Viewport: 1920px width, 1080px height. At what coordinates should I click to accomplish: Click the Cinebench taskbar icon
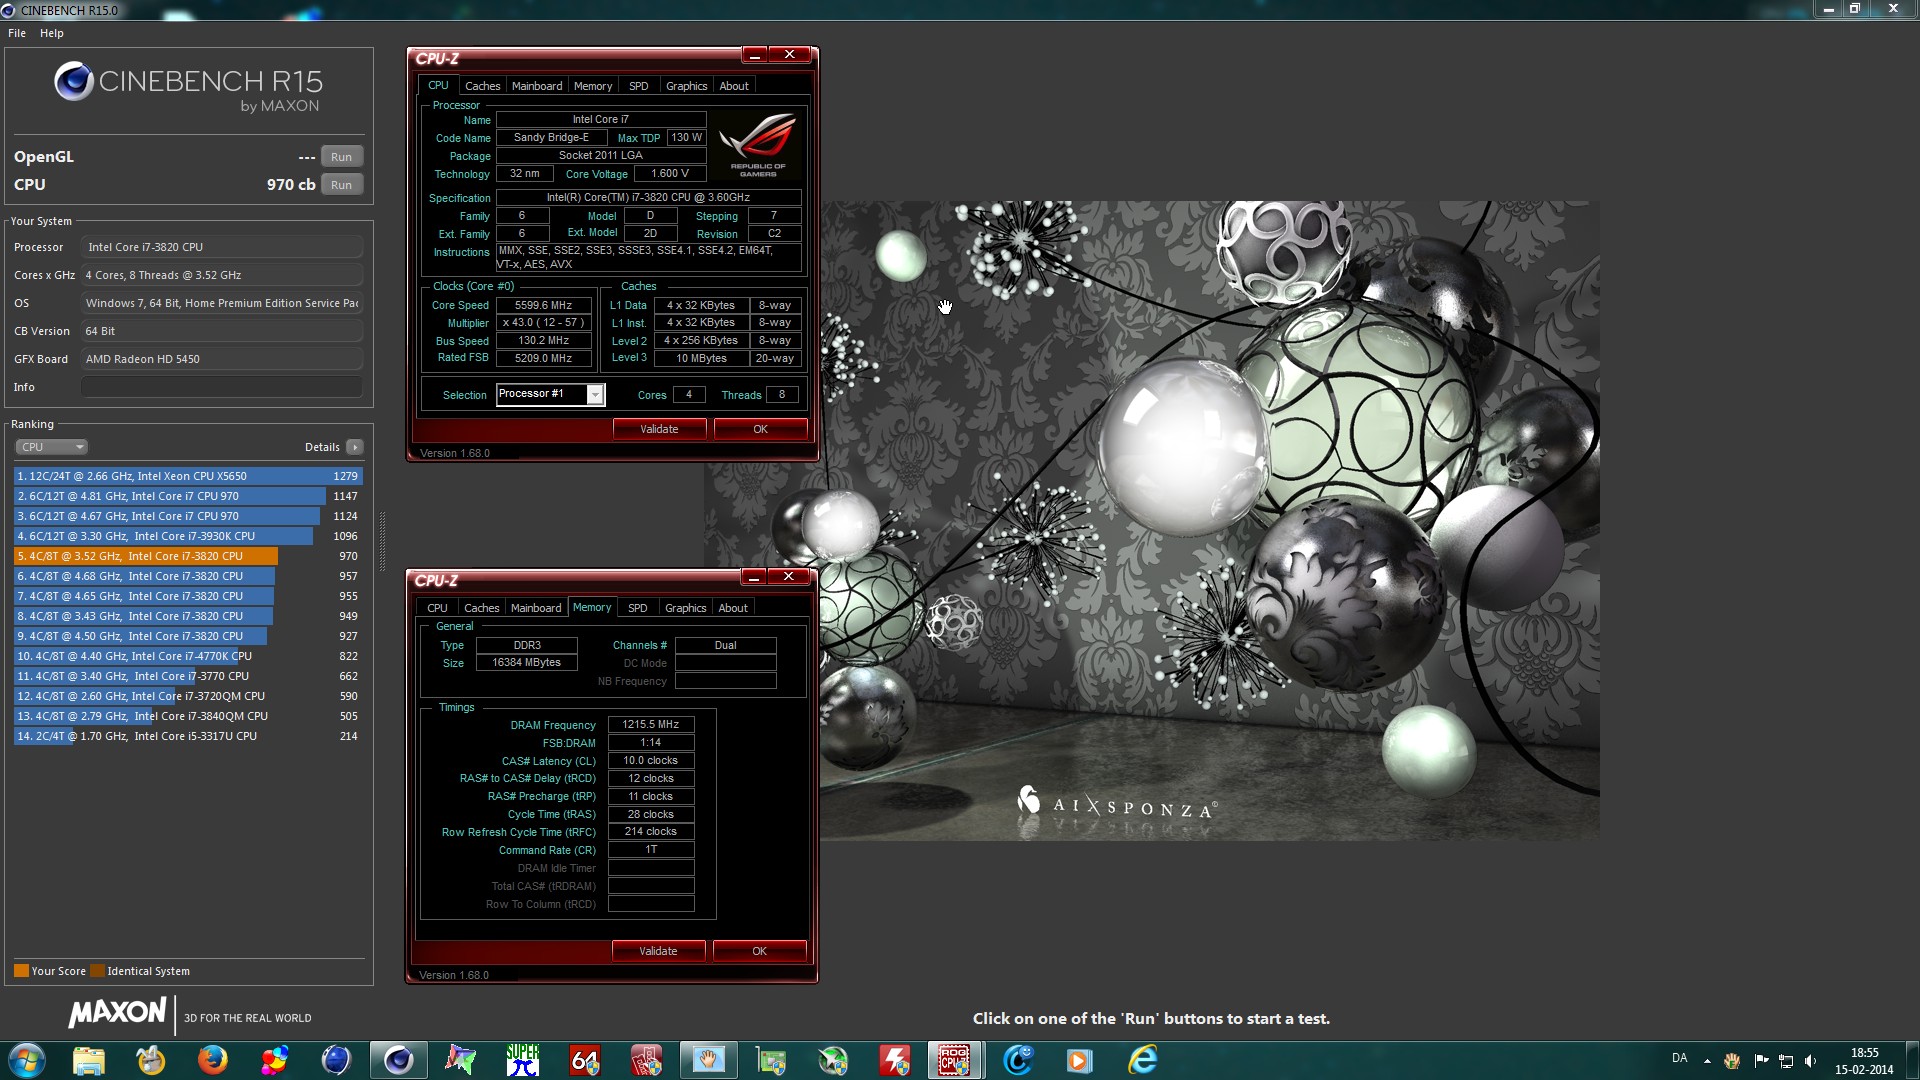click(398, 1060)
